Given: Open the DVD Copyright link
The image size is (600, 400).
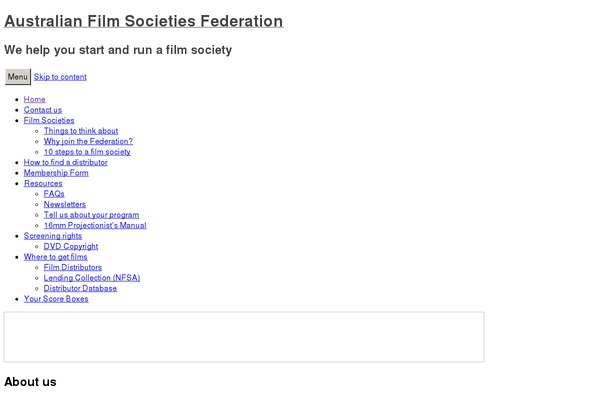Looking at the screenshot, I should (71, 246).
